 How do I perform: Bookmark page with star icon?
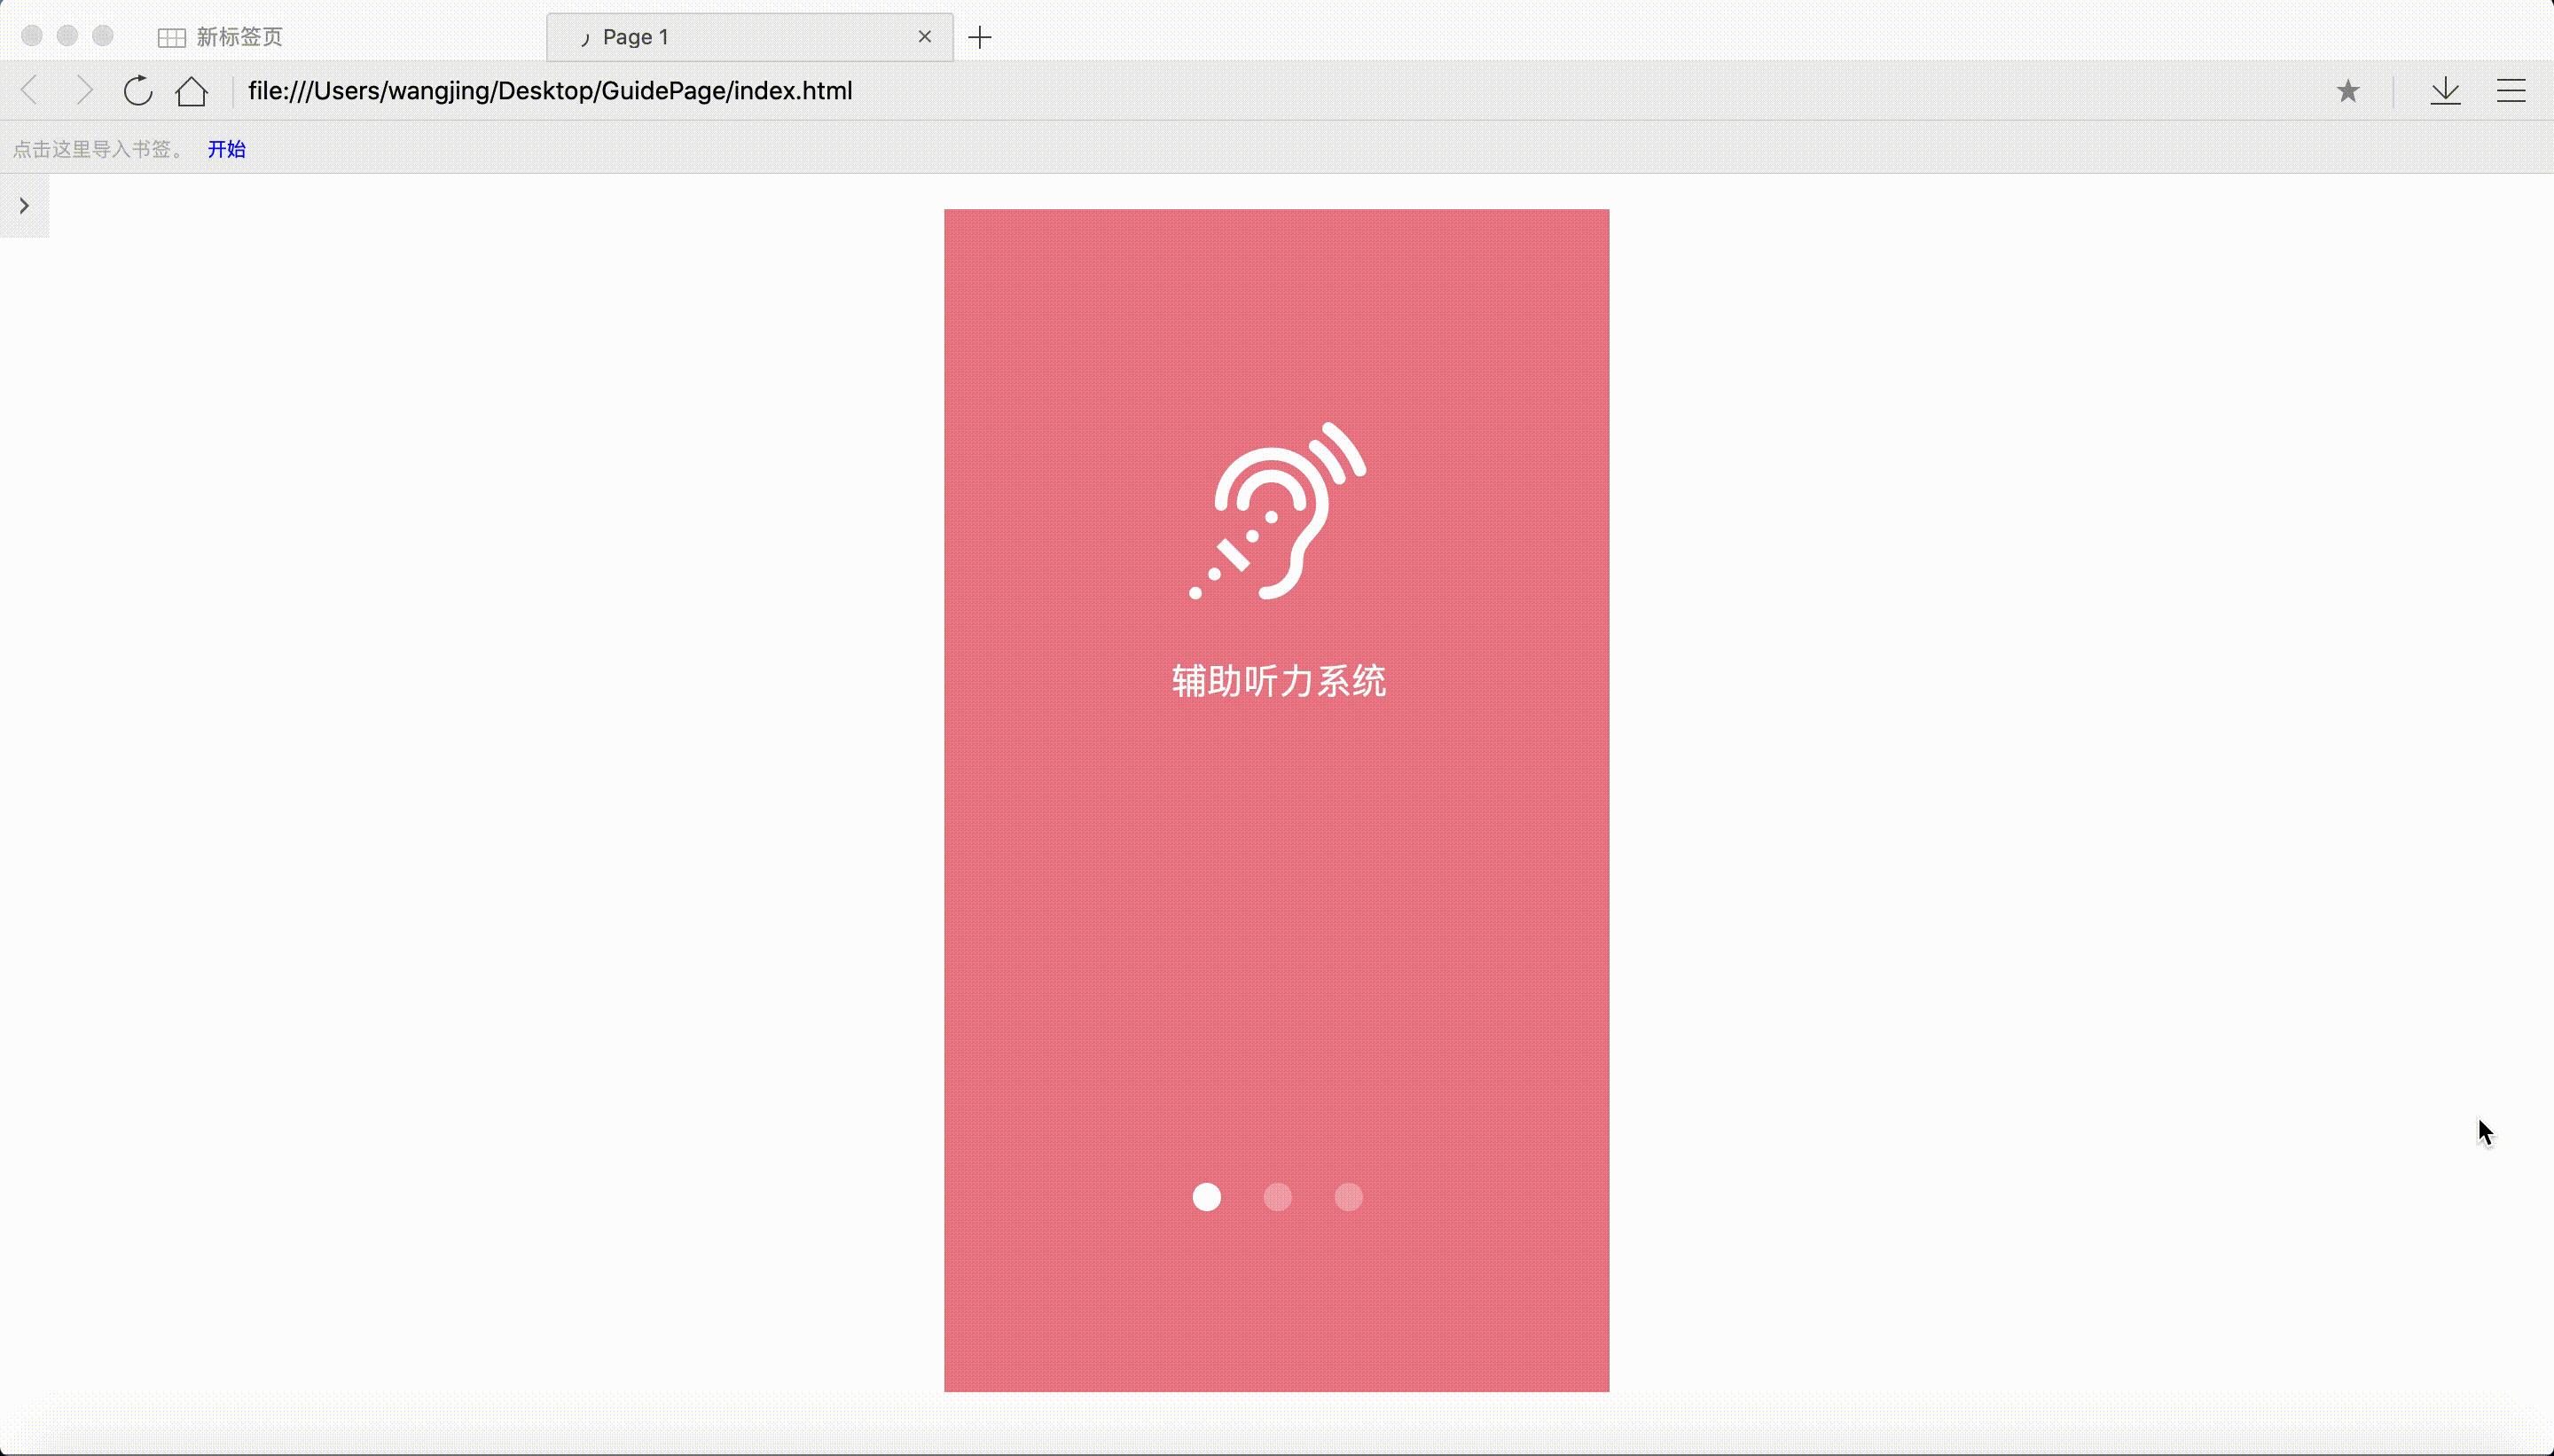[2347, 92]
